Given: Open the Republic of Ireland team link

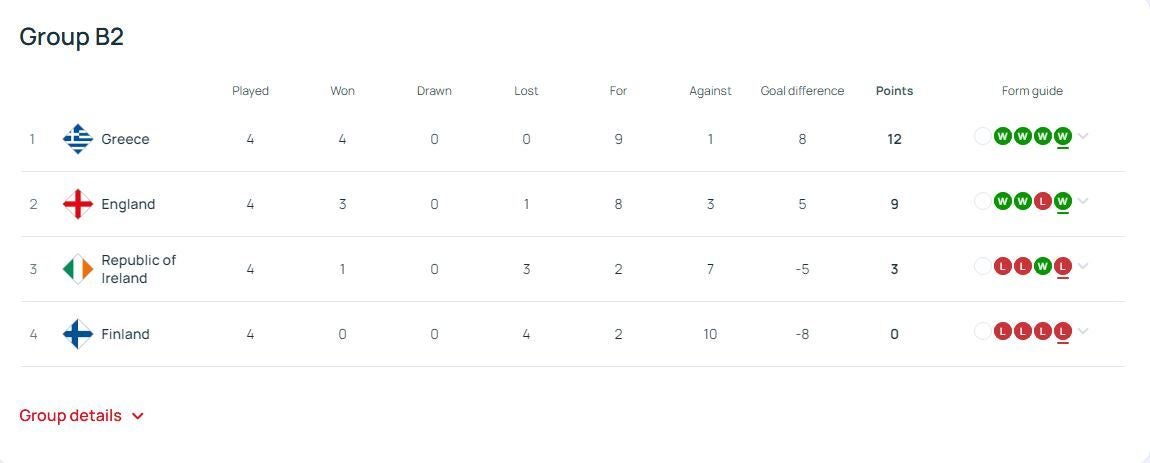Looking at the screenshot, I should point(139,269).
